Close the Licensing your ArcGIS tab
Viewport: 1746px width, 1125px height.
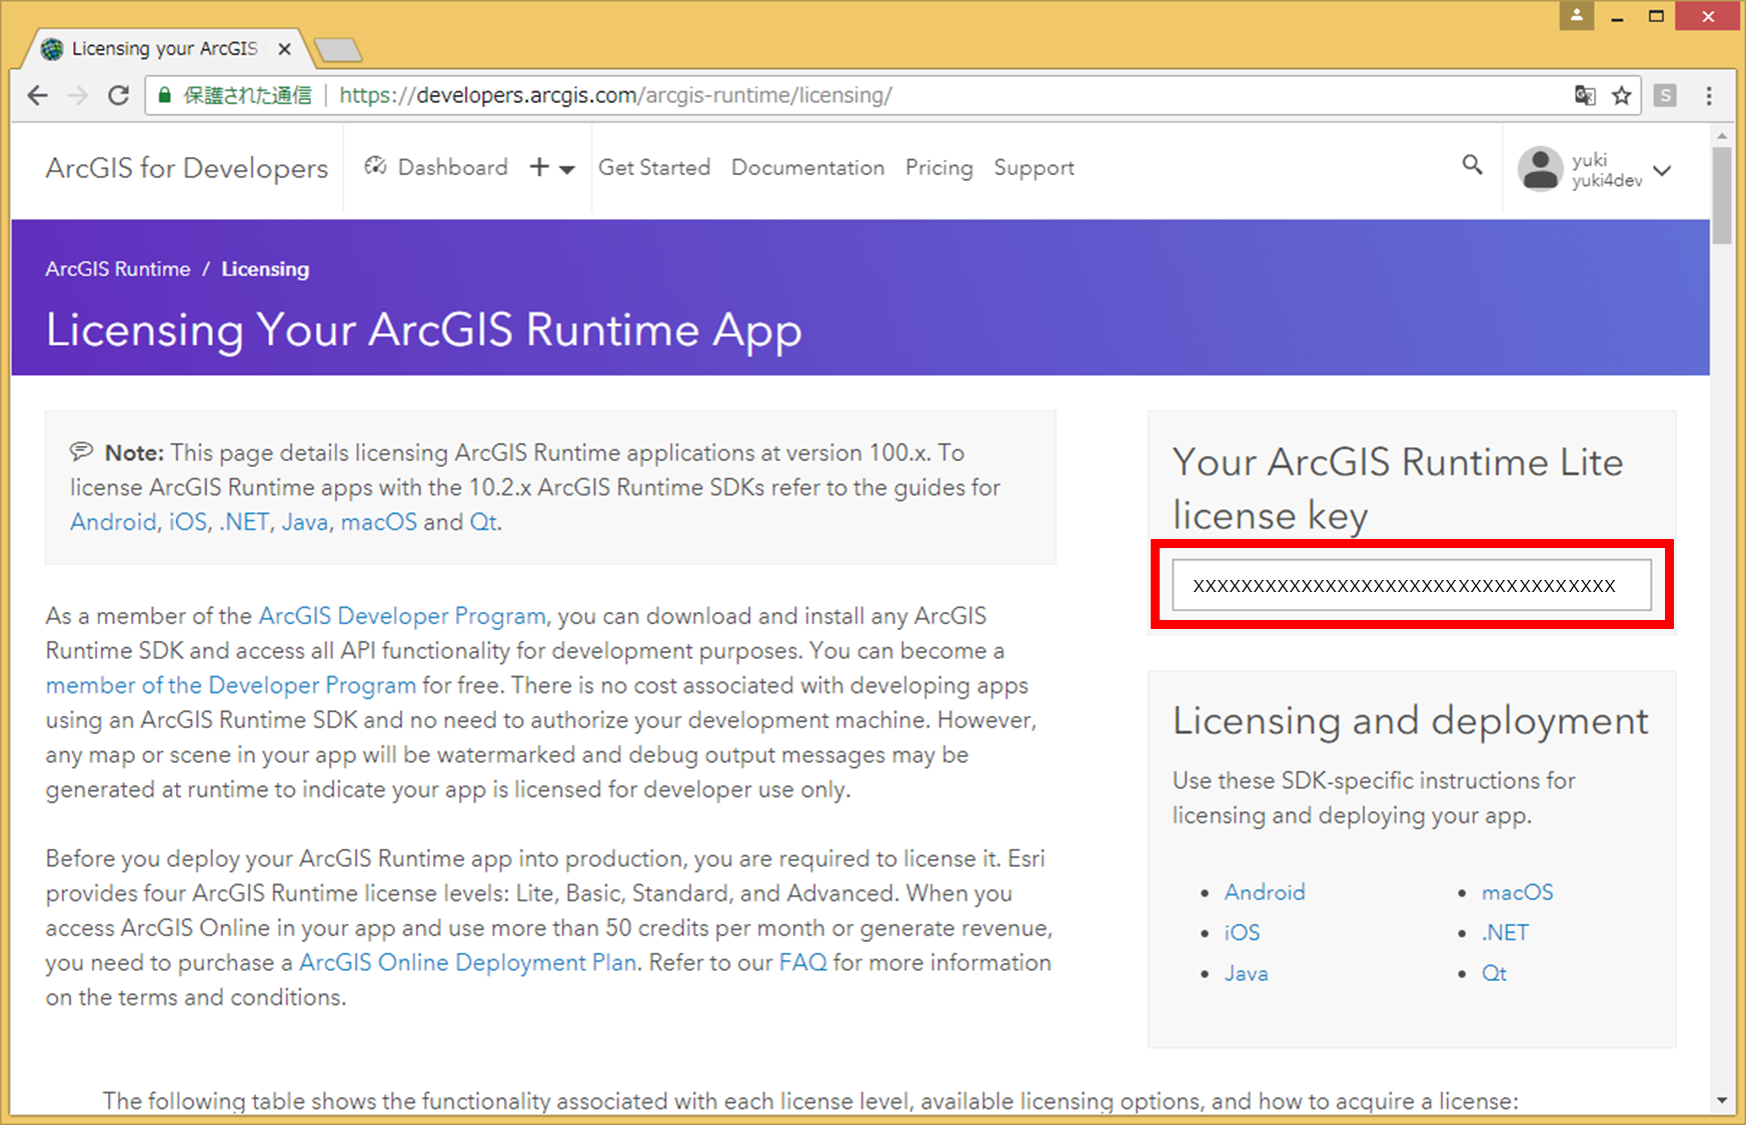tap(285, 49)
